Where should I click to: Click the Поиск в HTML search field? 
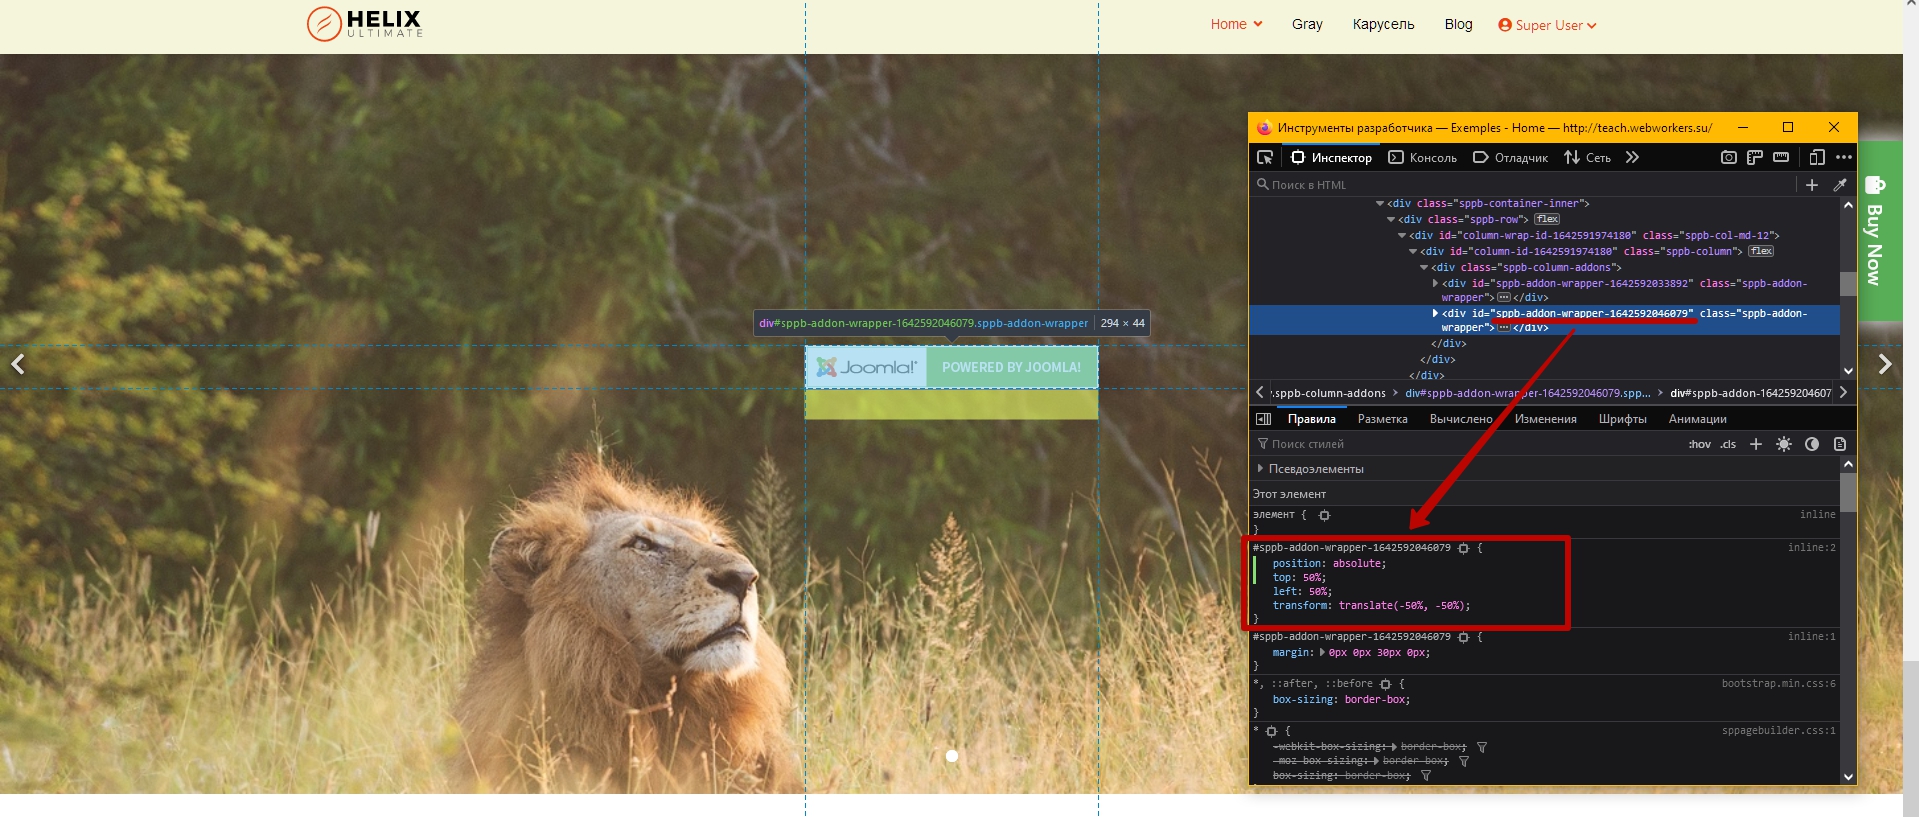coord(1520,185)
